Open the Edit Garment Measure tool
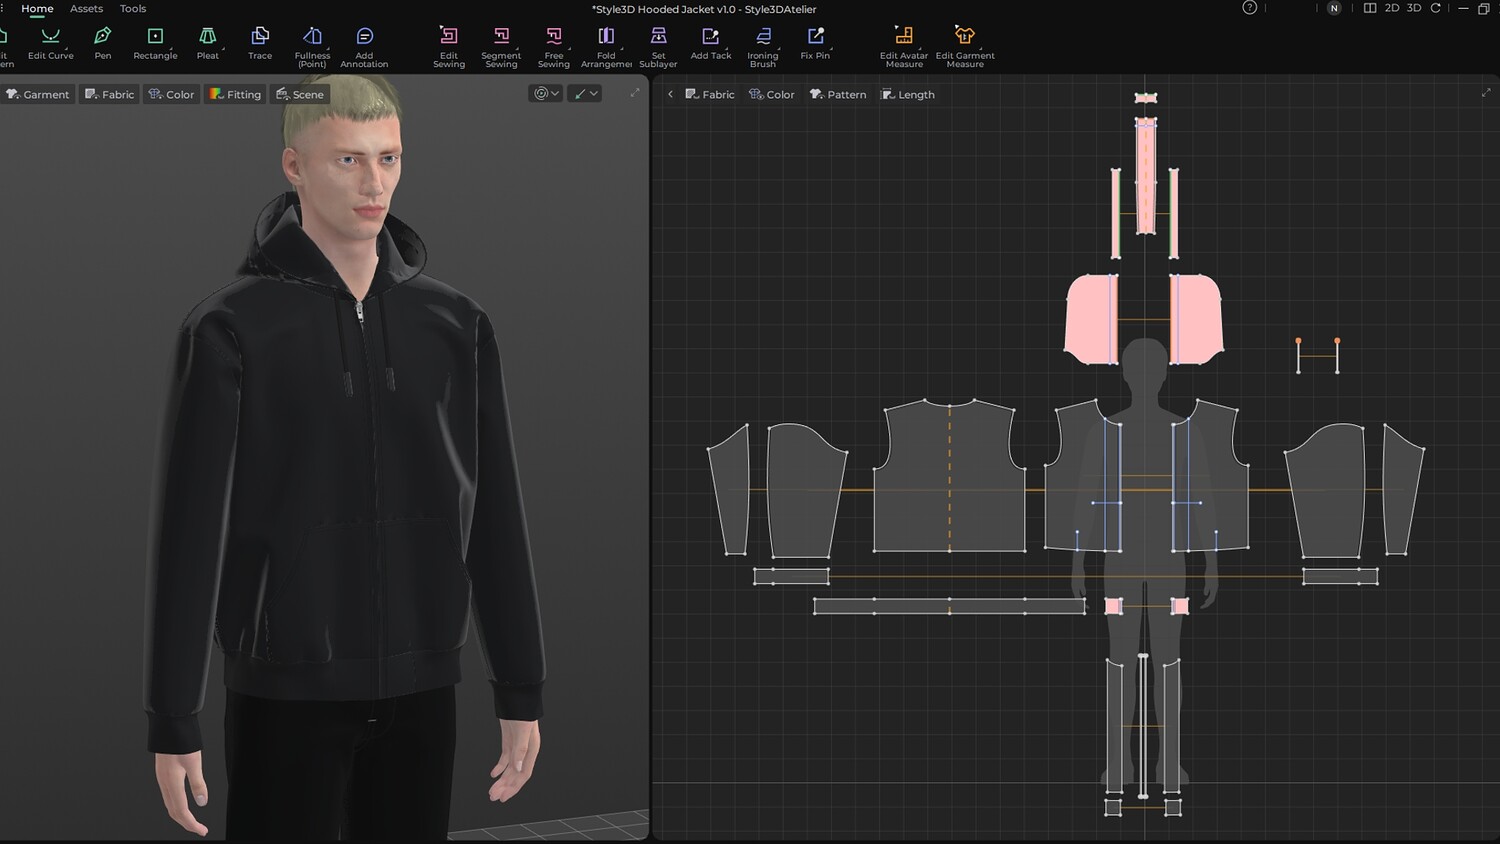 pos(965,46)
